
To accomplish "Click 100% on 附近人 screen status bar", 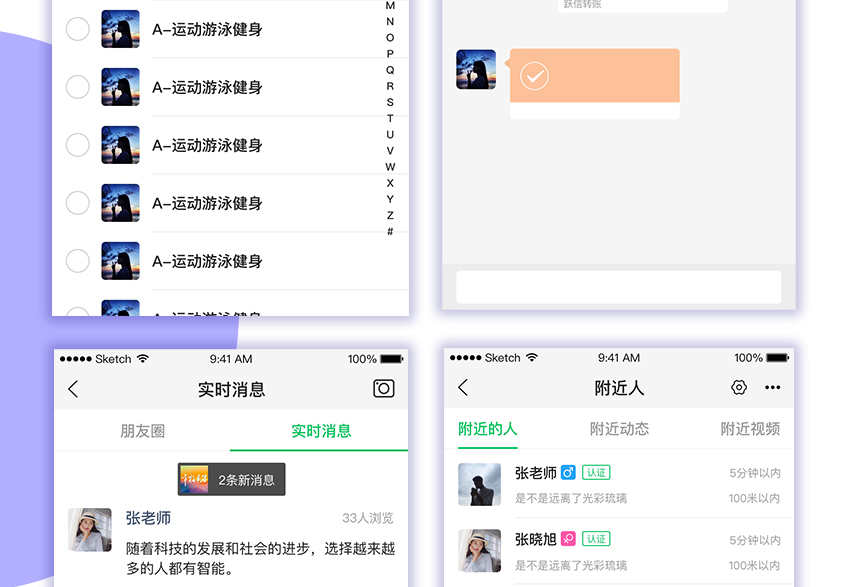I will [x=748, y=358].
